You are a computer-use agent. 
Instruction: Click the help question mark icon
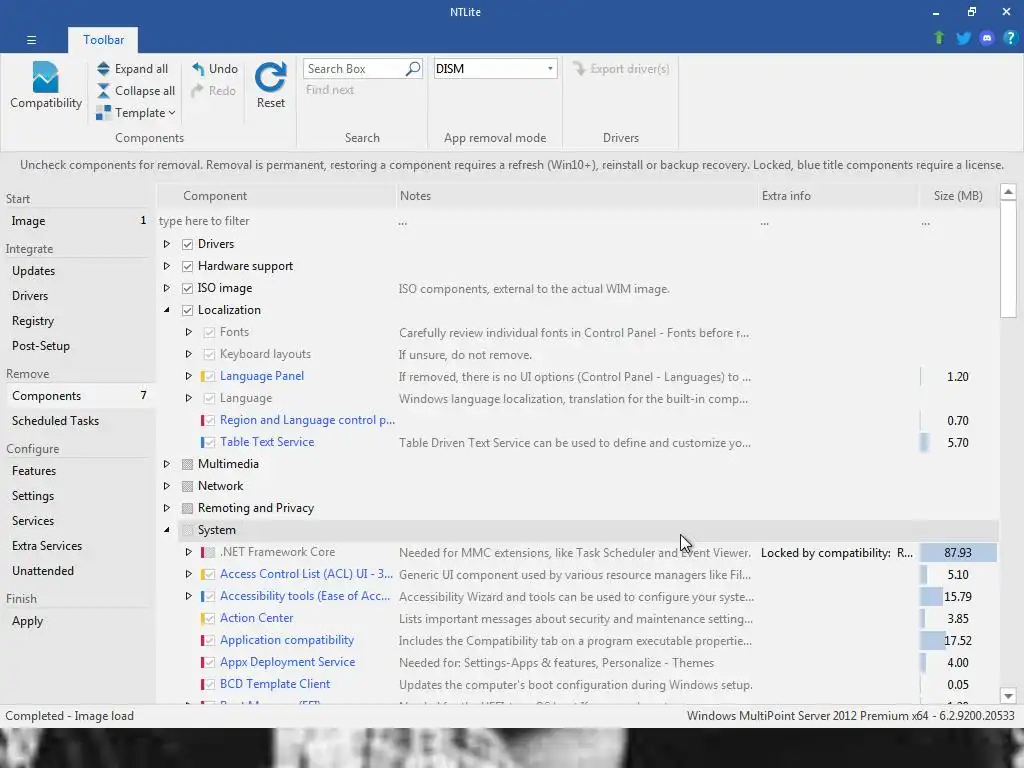tap(1010, 38)
